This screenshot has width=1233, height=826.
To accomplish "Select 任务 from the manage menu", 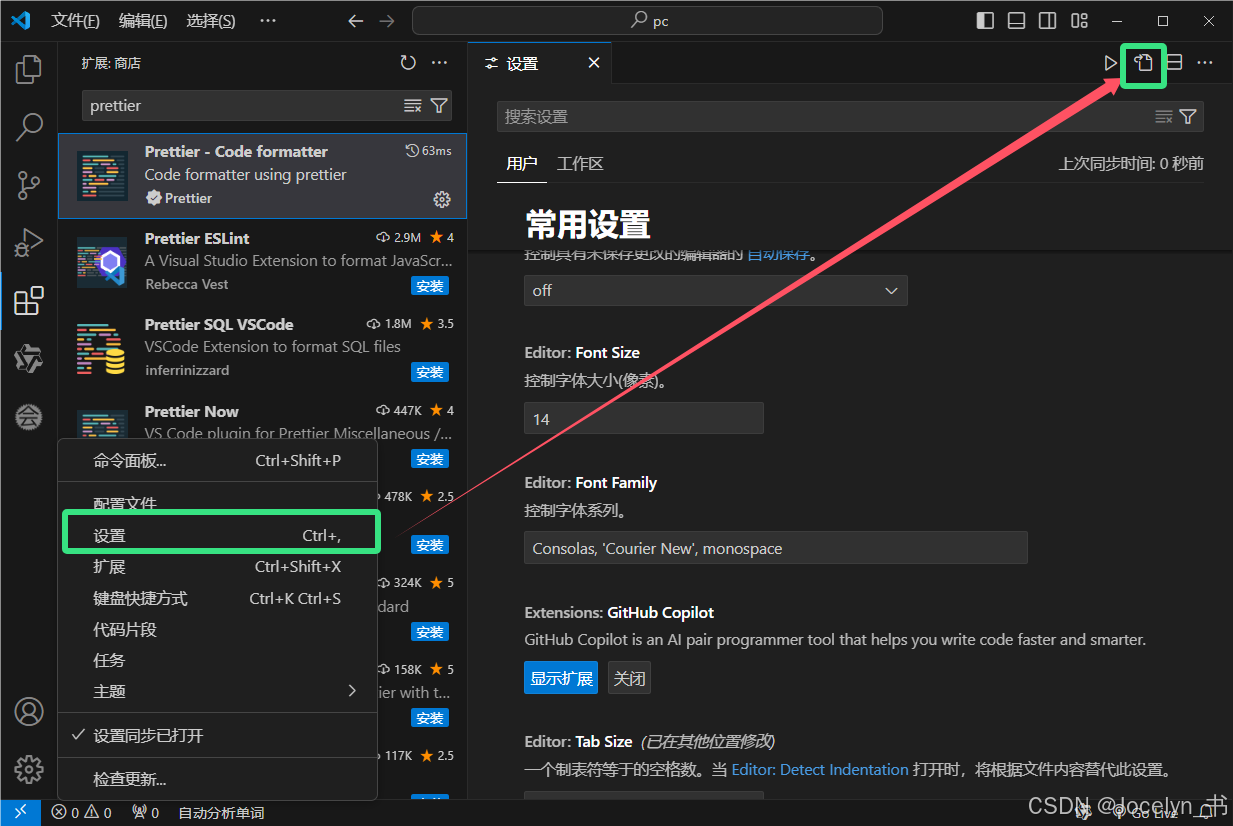I will click(217, 660).
